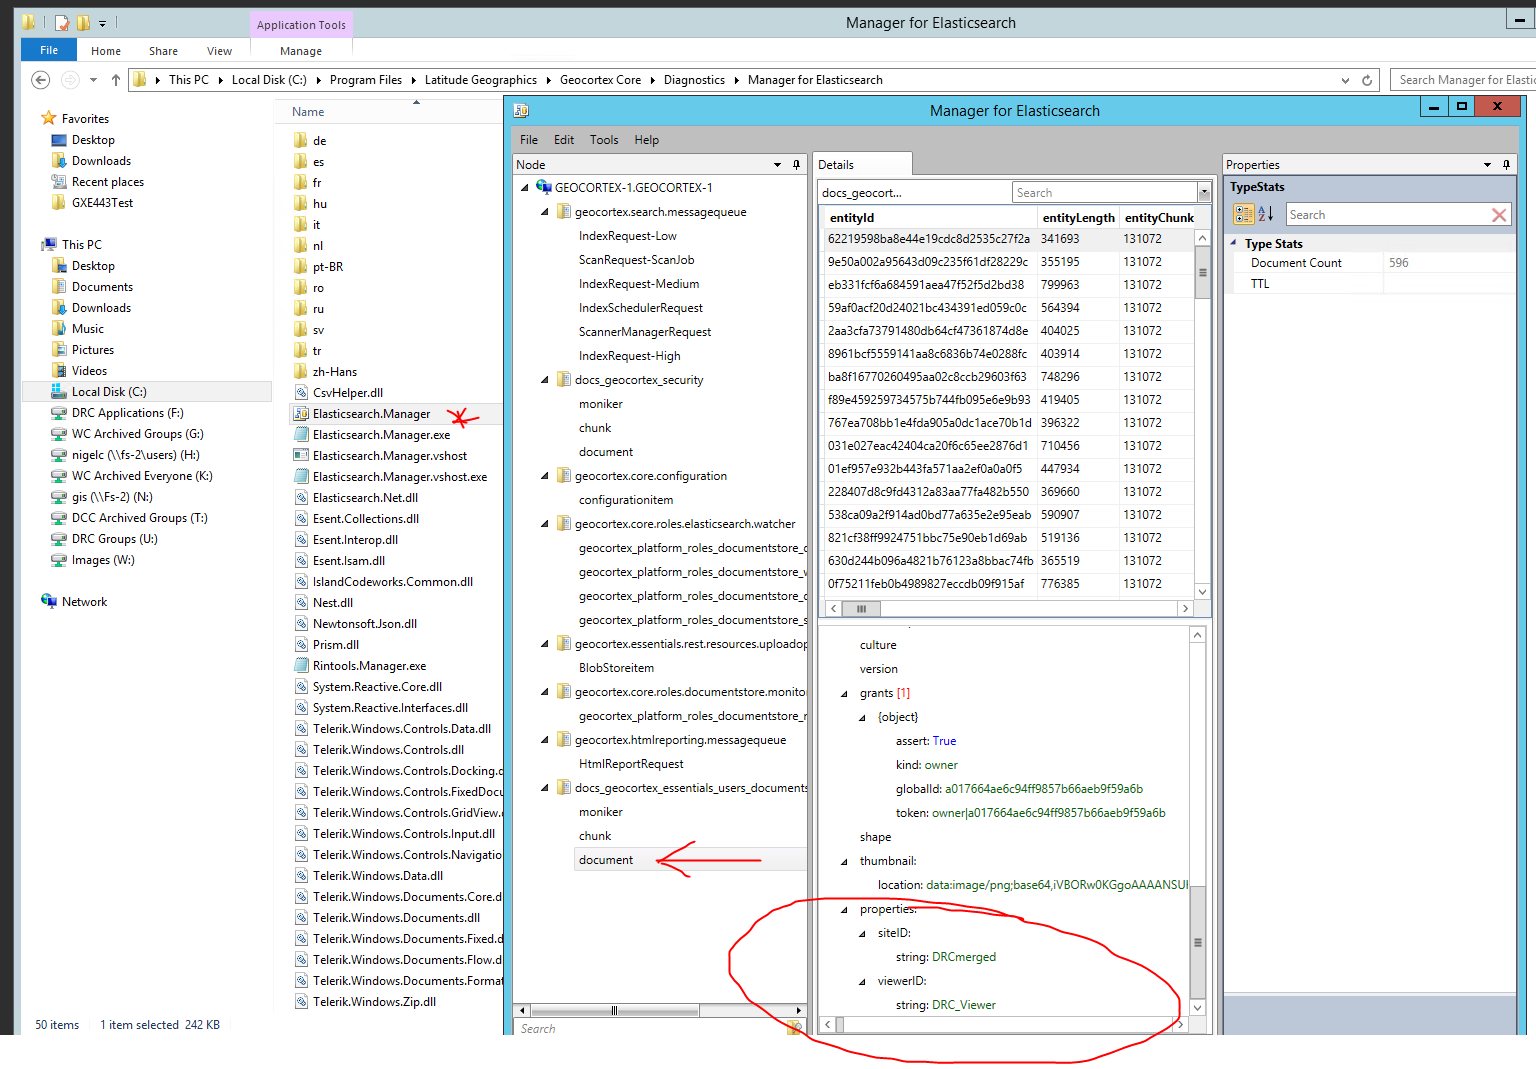Click the docs_geocortex_security index icon
The height and width of the screenshot is (1069, 1536).
(564, 380)
